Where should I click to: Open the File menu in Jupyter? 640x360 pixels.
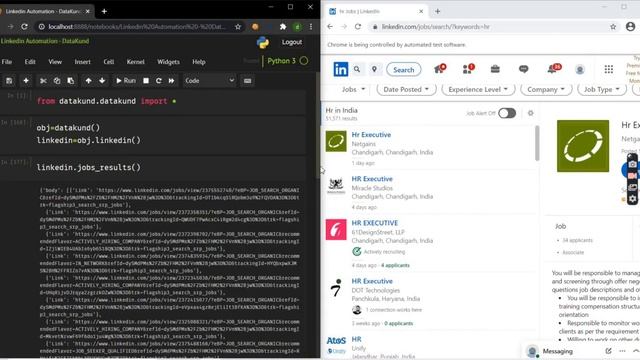[7, 62]
